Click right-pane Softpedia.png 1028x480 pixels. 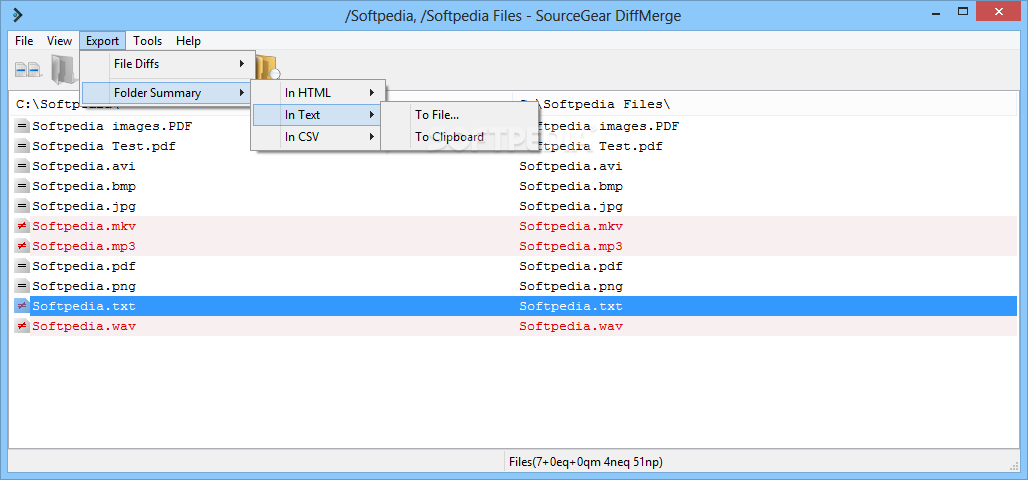[571, 287]
